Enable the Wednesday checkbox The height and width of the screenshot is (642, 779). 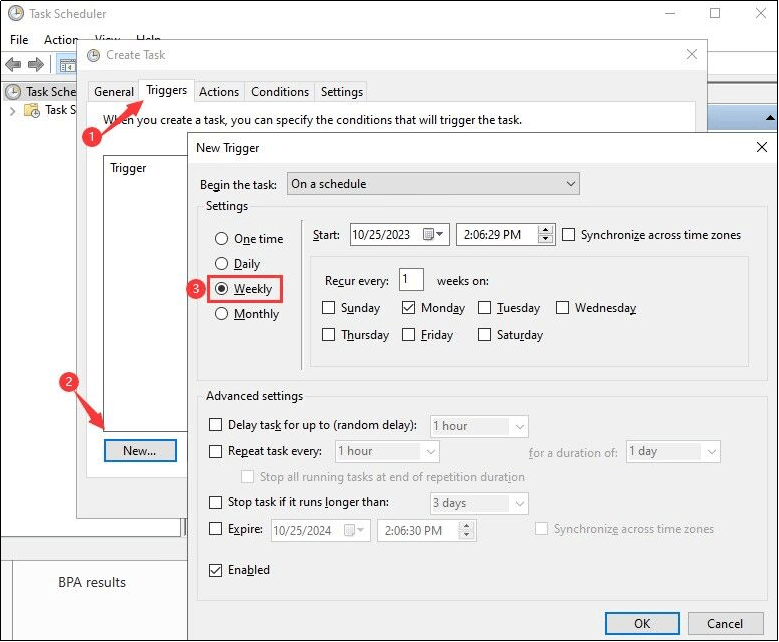(x=562, y=308)
